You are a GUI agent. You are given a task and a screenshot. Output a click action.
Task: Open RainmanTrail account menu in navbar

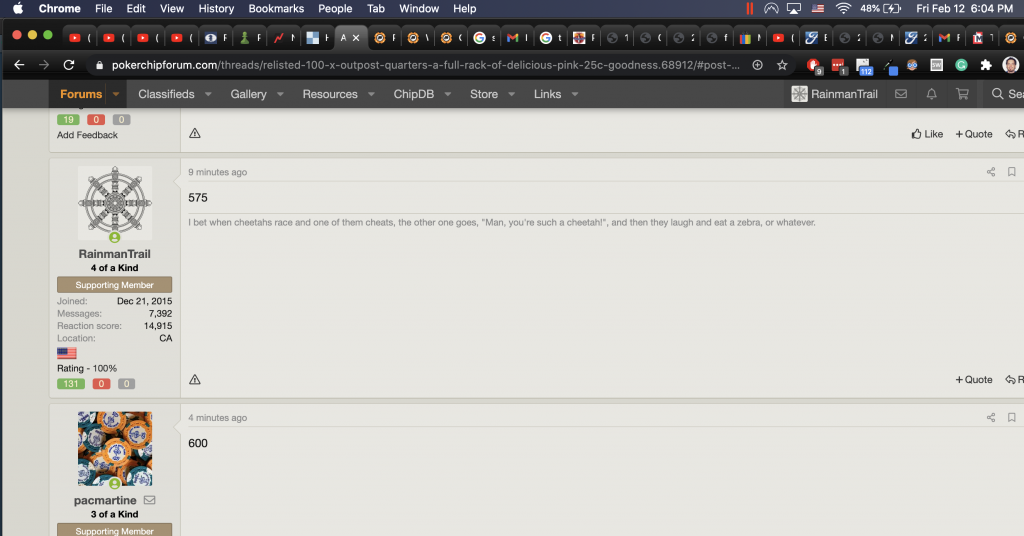[835, 94]
